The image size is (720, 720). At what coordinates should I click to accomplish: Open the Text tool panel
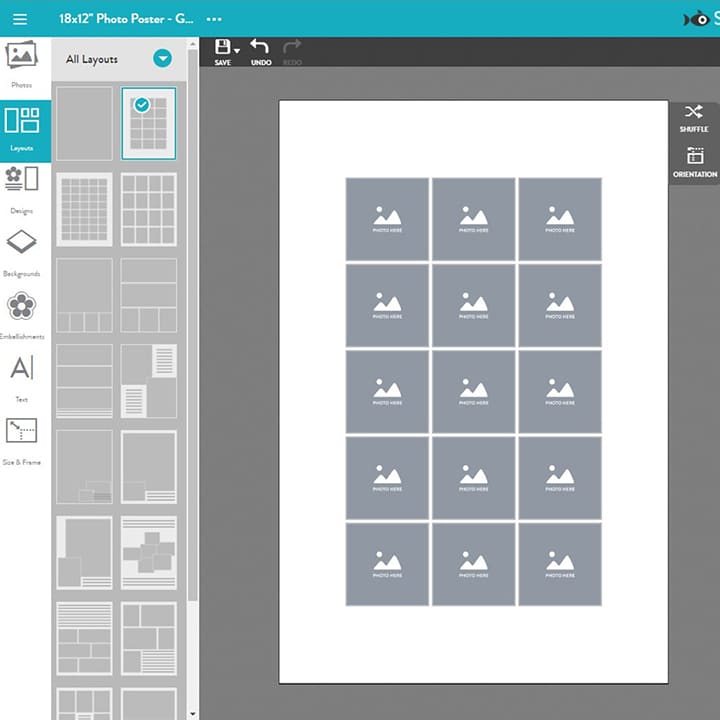click(x=22, y=378)
